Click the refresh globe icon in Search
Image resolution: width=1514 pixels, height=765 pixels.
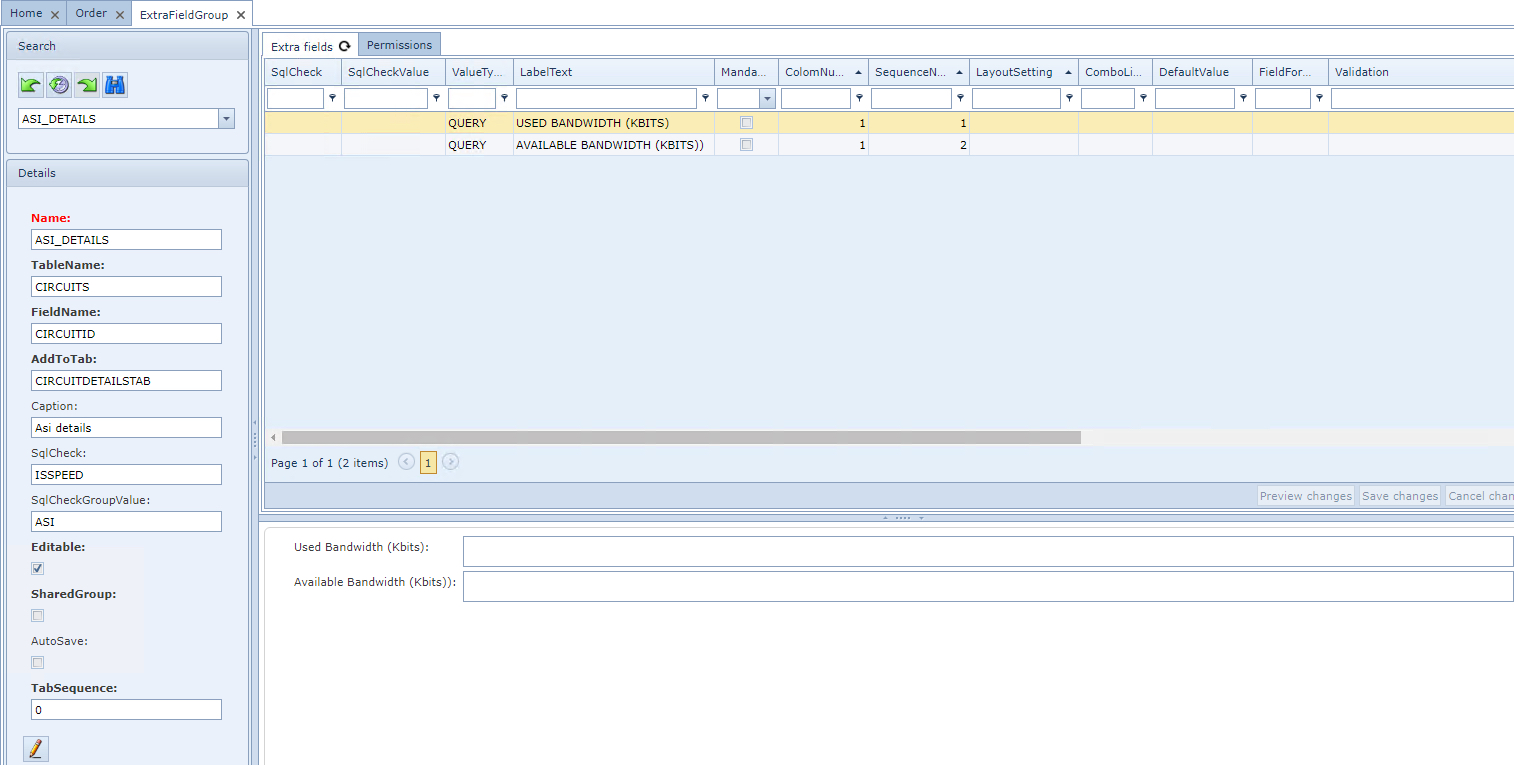(59, 86)
